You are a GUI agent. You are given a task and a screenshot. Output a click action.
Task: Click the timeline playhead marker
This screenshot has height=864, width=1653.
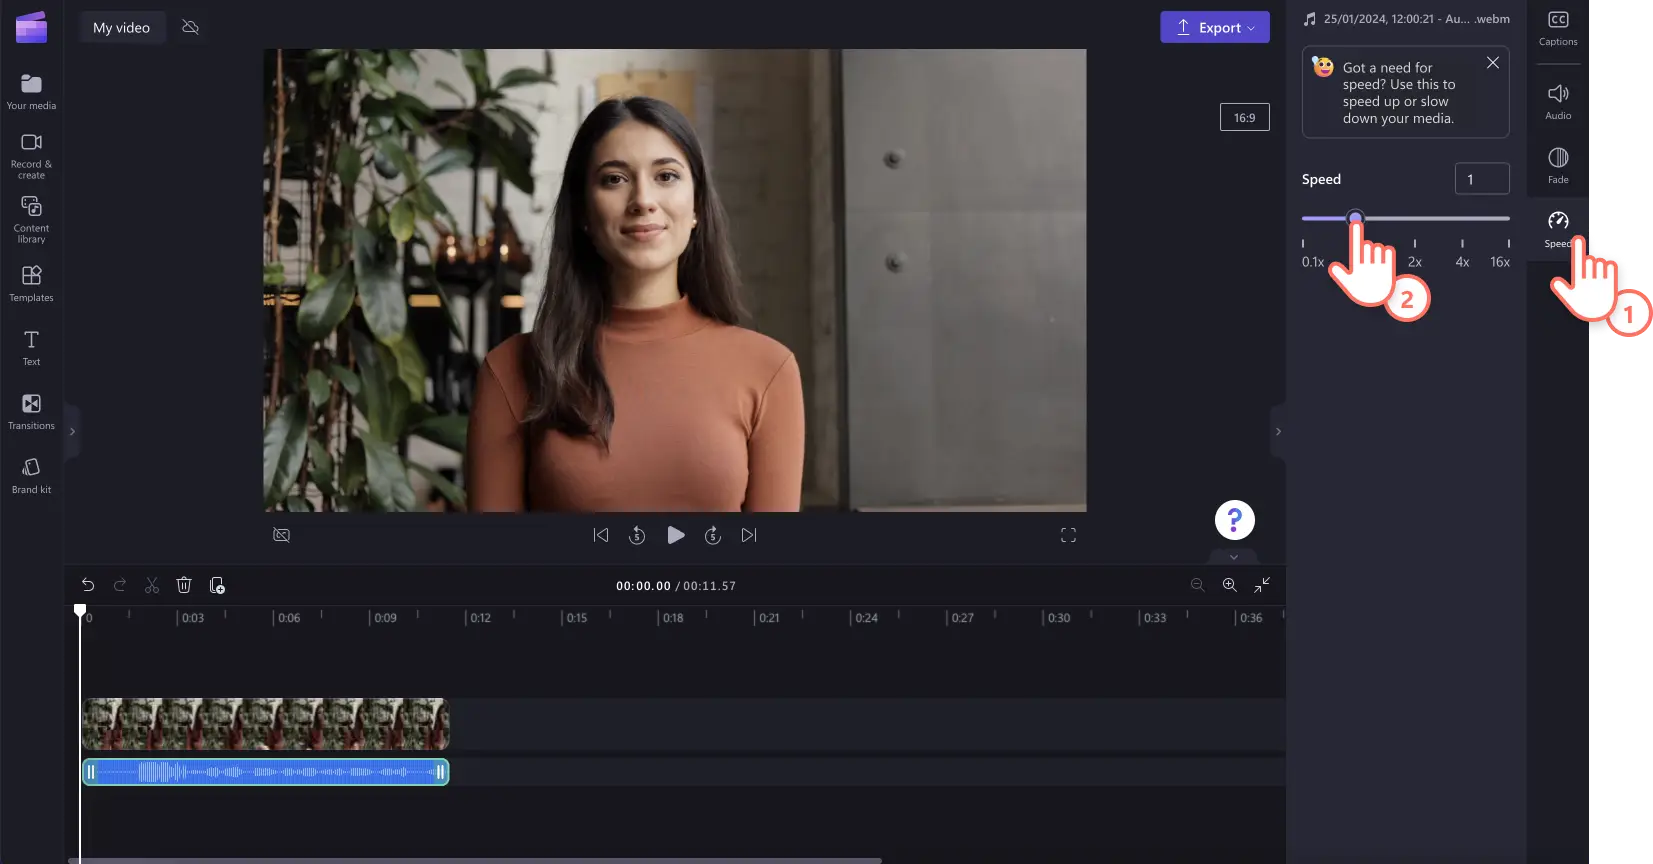[80, 609]
